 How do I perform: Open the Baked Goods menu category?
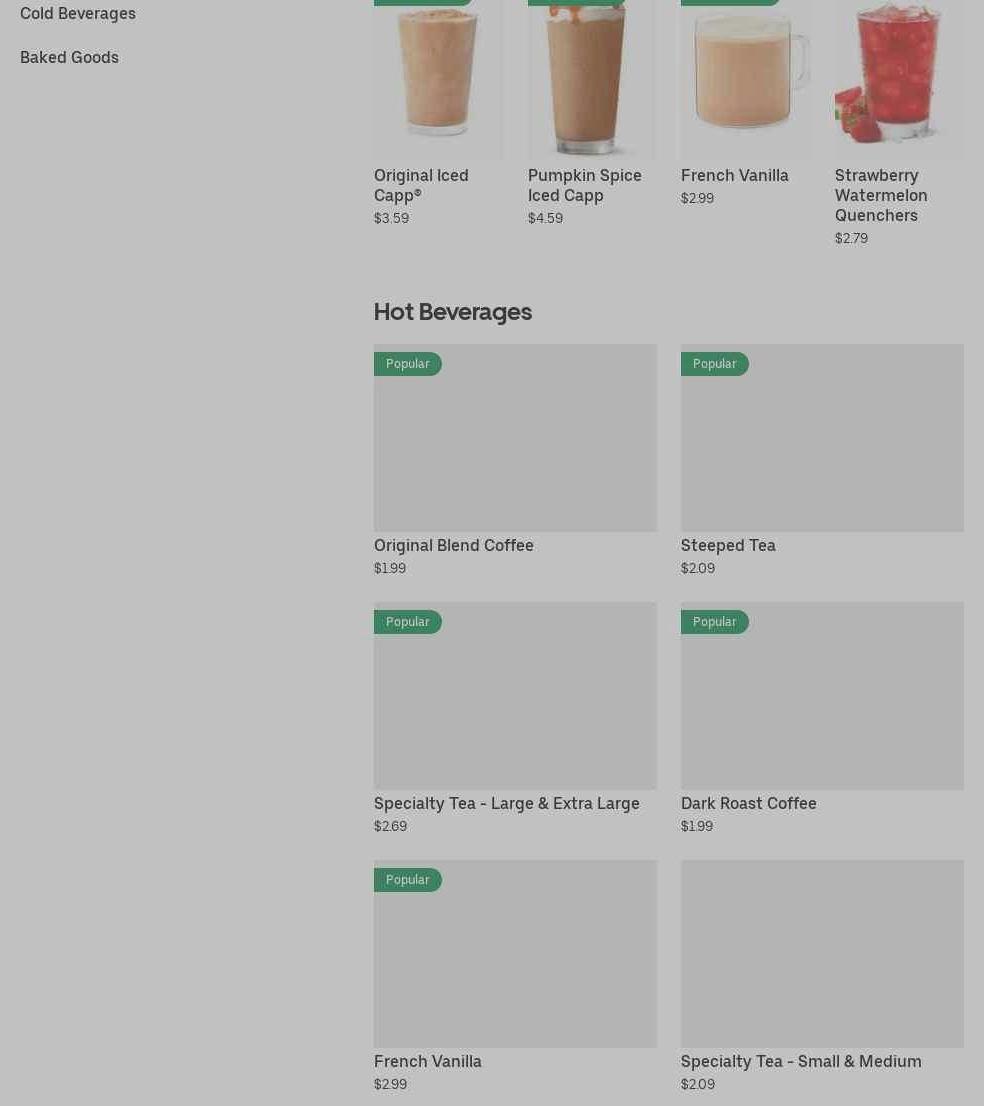click(x=69, y=57)
